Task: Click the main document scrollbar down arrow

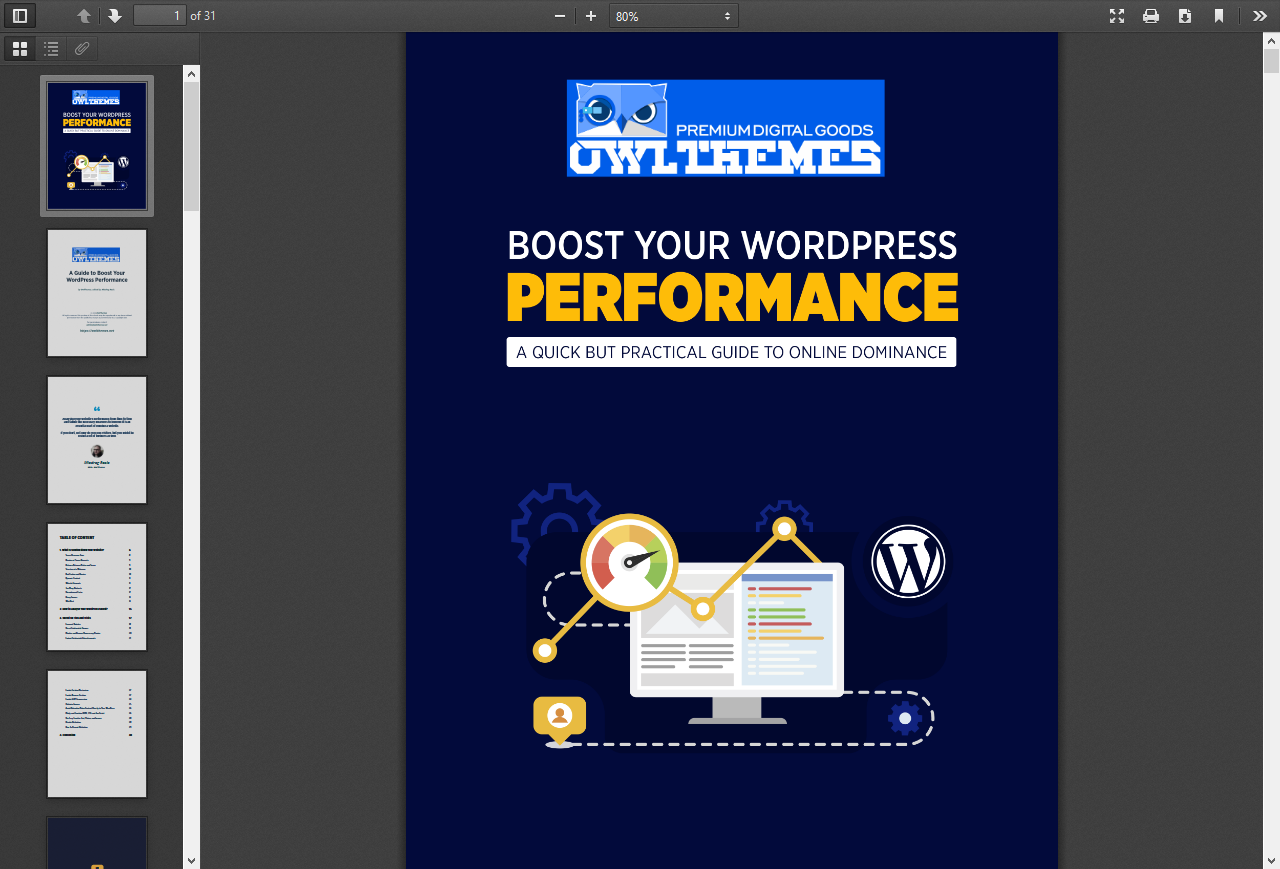Action: pyautogui.click(x=1272, y=860)
